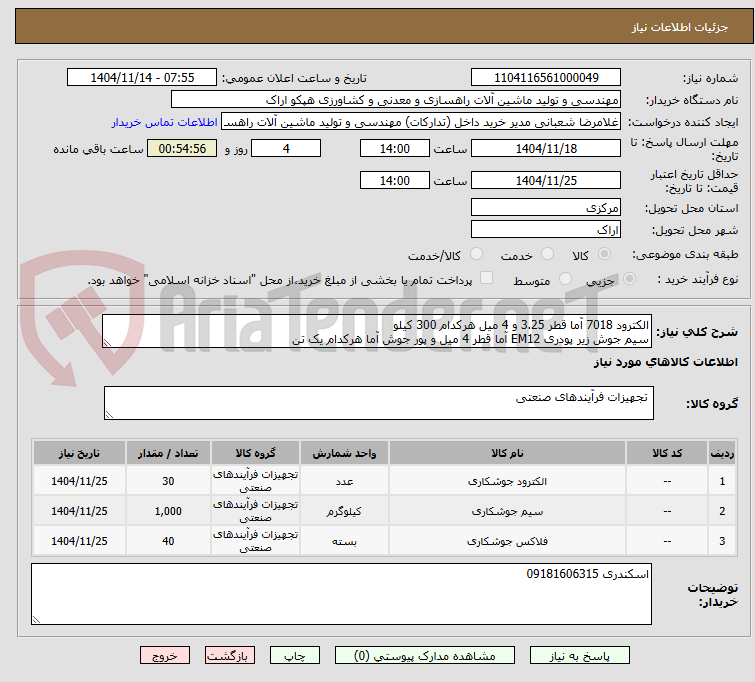The image size is (755, 682).
Task: Open the اطلاعات تماس خریدار link
Action: (165, 122)
